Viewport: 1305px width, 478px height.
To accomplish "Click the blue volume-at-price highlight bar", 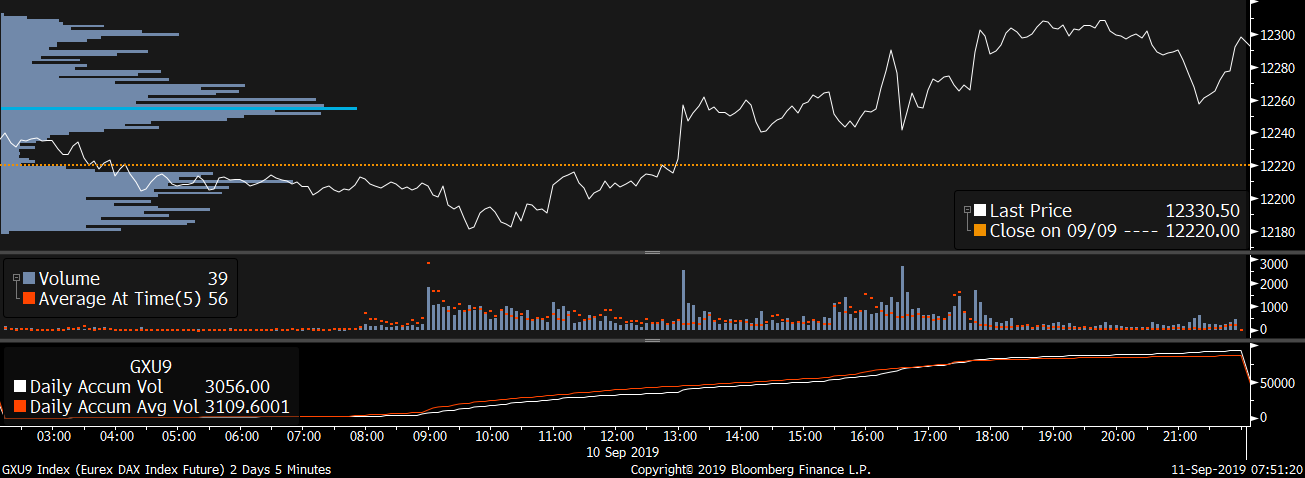I will point(178,108).
